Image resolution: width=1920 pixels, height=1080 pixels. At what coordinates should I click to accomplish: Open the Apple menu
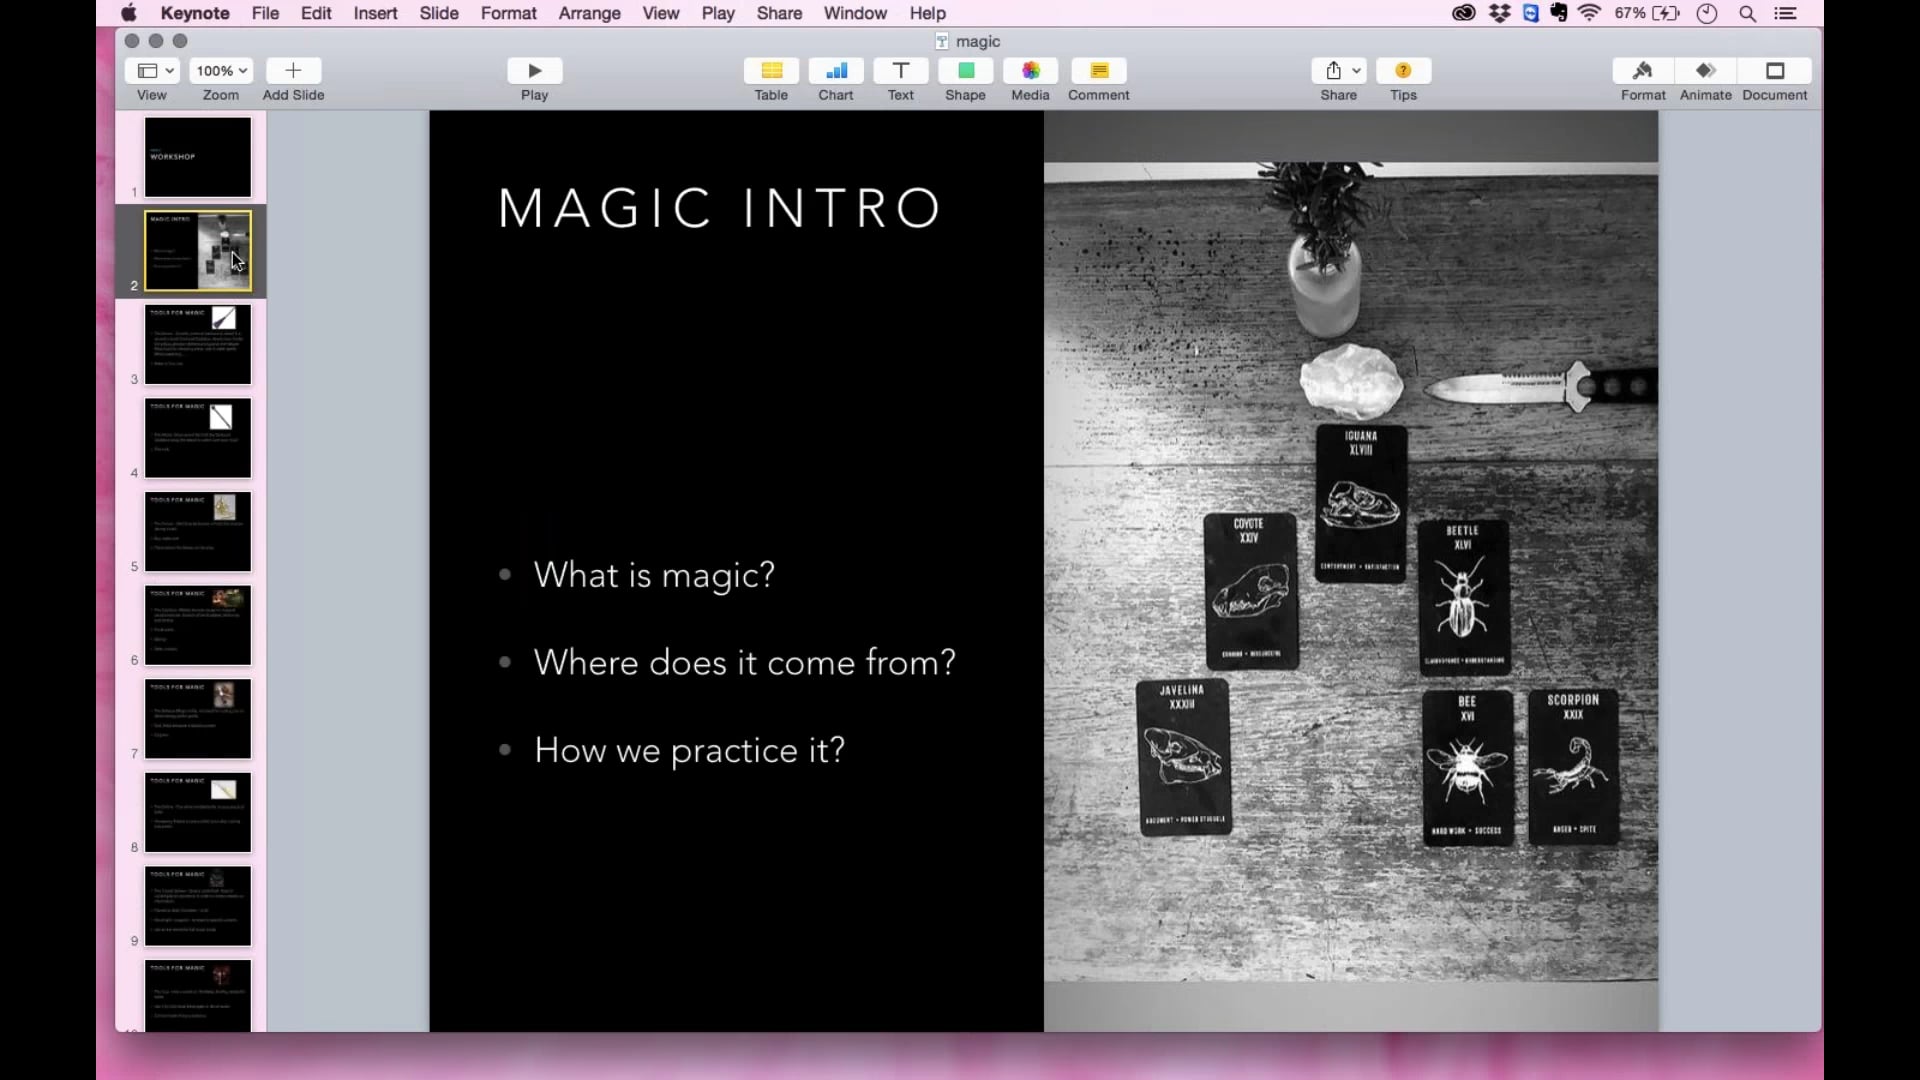(128, 13)
